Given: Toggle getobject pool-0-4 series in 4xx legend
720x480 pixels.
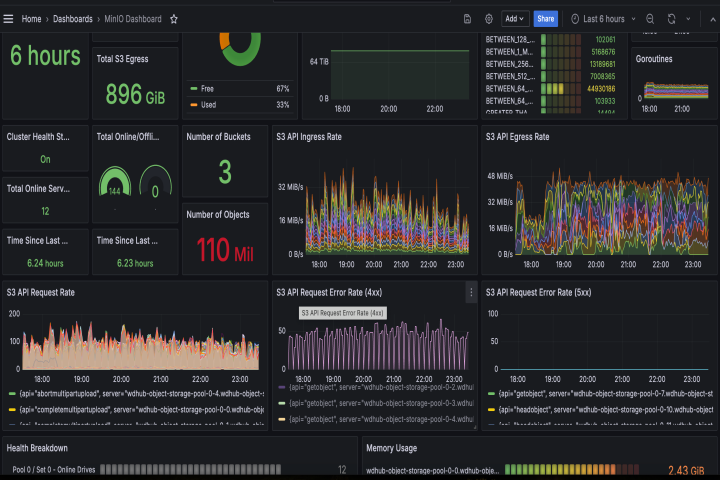Looking at the screenshot, I should tap(381, 419).
